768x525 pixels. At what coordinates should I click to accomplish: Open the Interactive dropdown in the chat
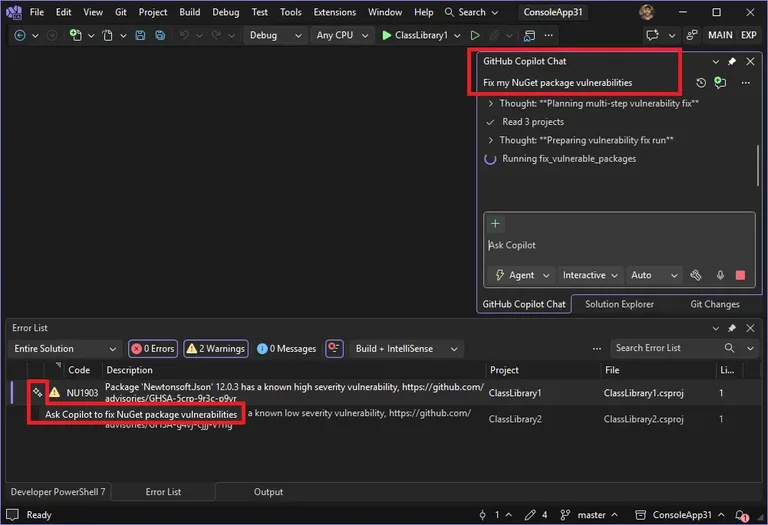tap(590, 275)
